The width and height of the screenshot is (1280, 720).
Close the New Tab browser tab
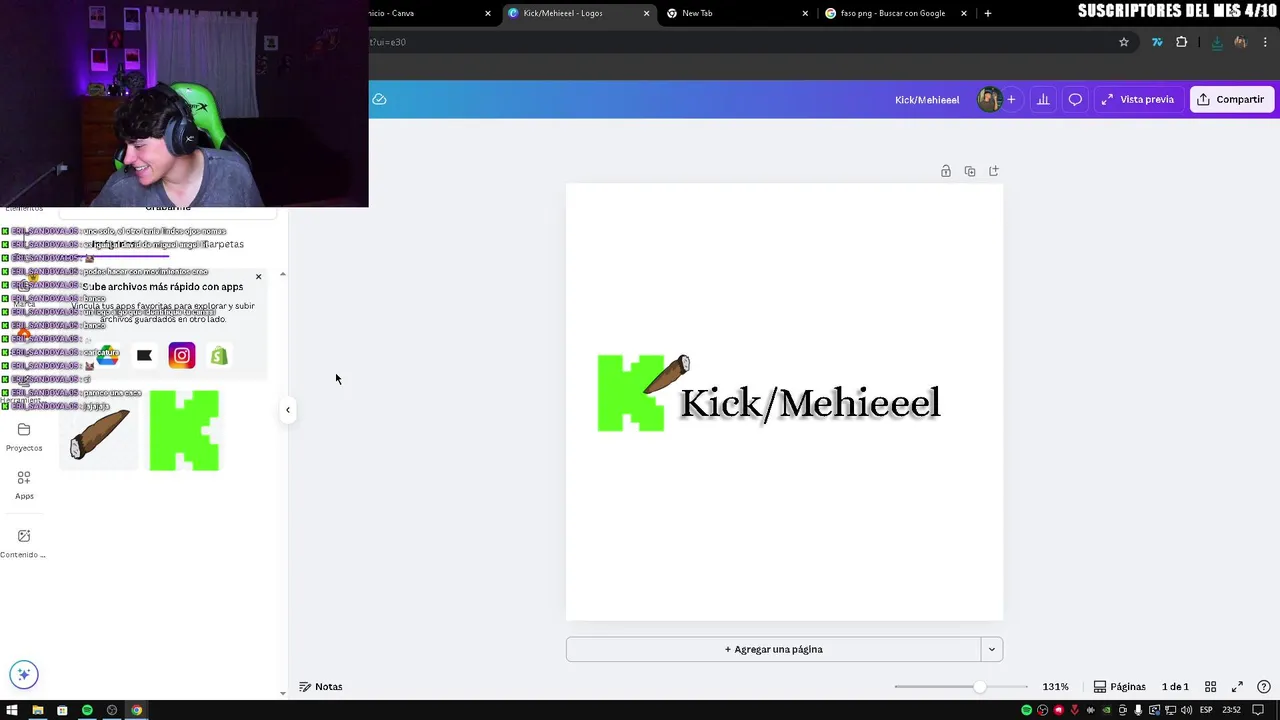pos(805,13)
